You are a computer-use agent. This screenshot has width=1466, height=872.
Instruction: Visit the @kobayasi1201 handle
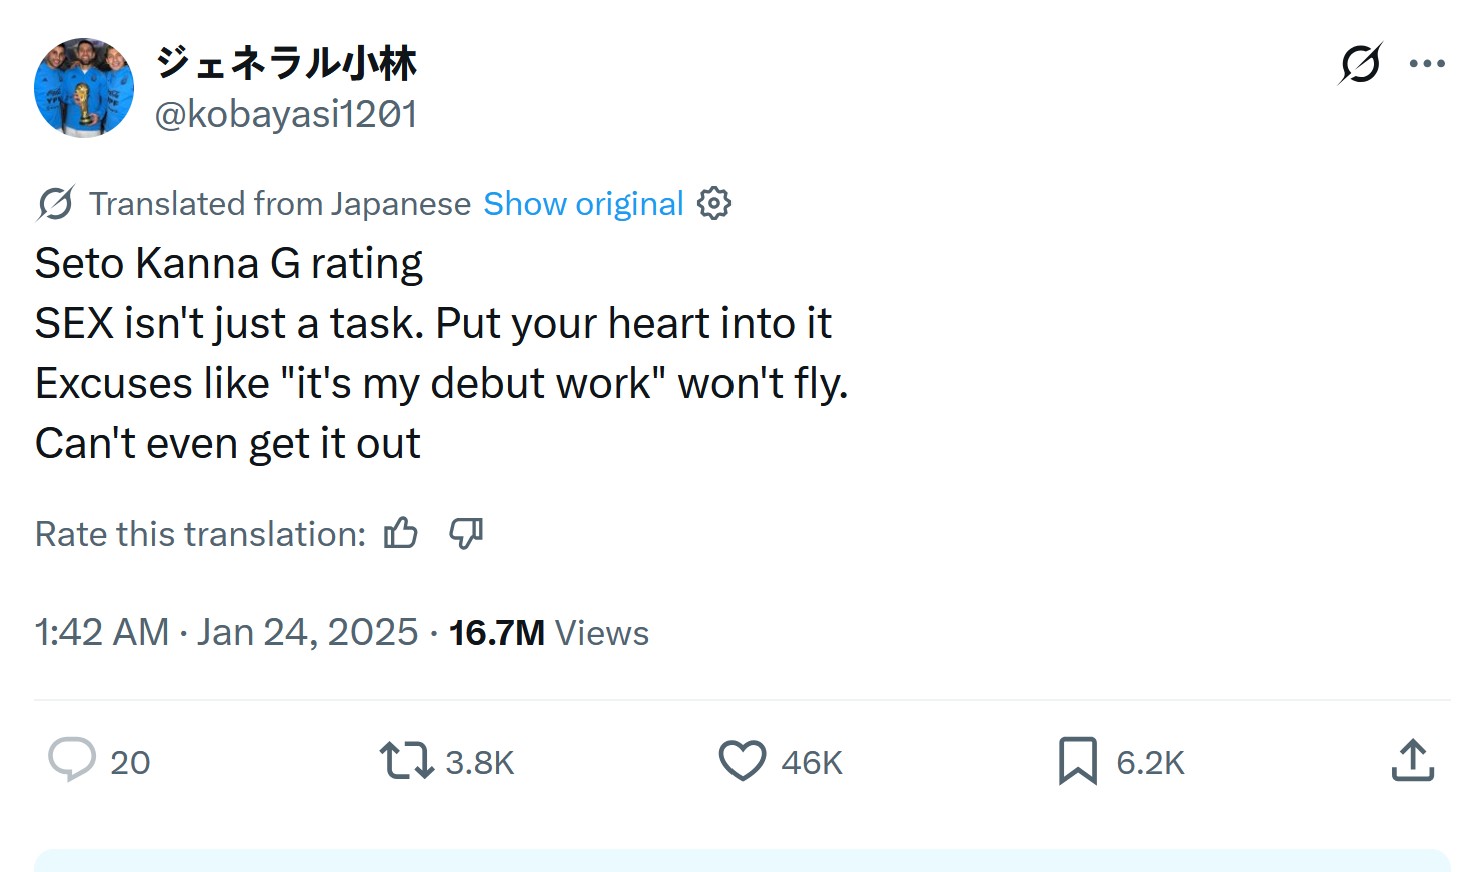point(286,115)
